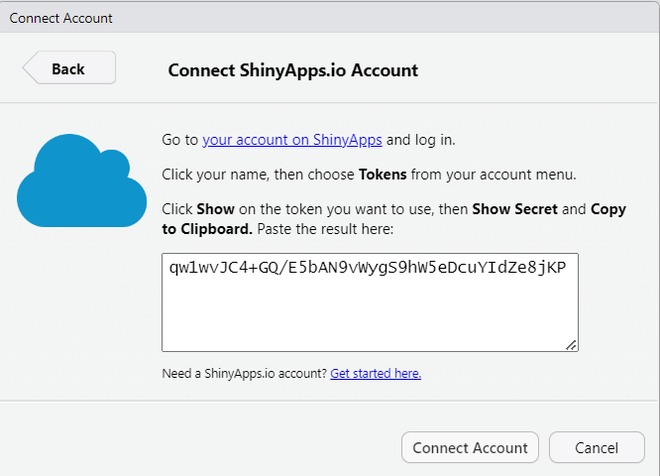
Task: Click the 'Connect ShinyApps.io Account' heading
Action: pos(292,70)
